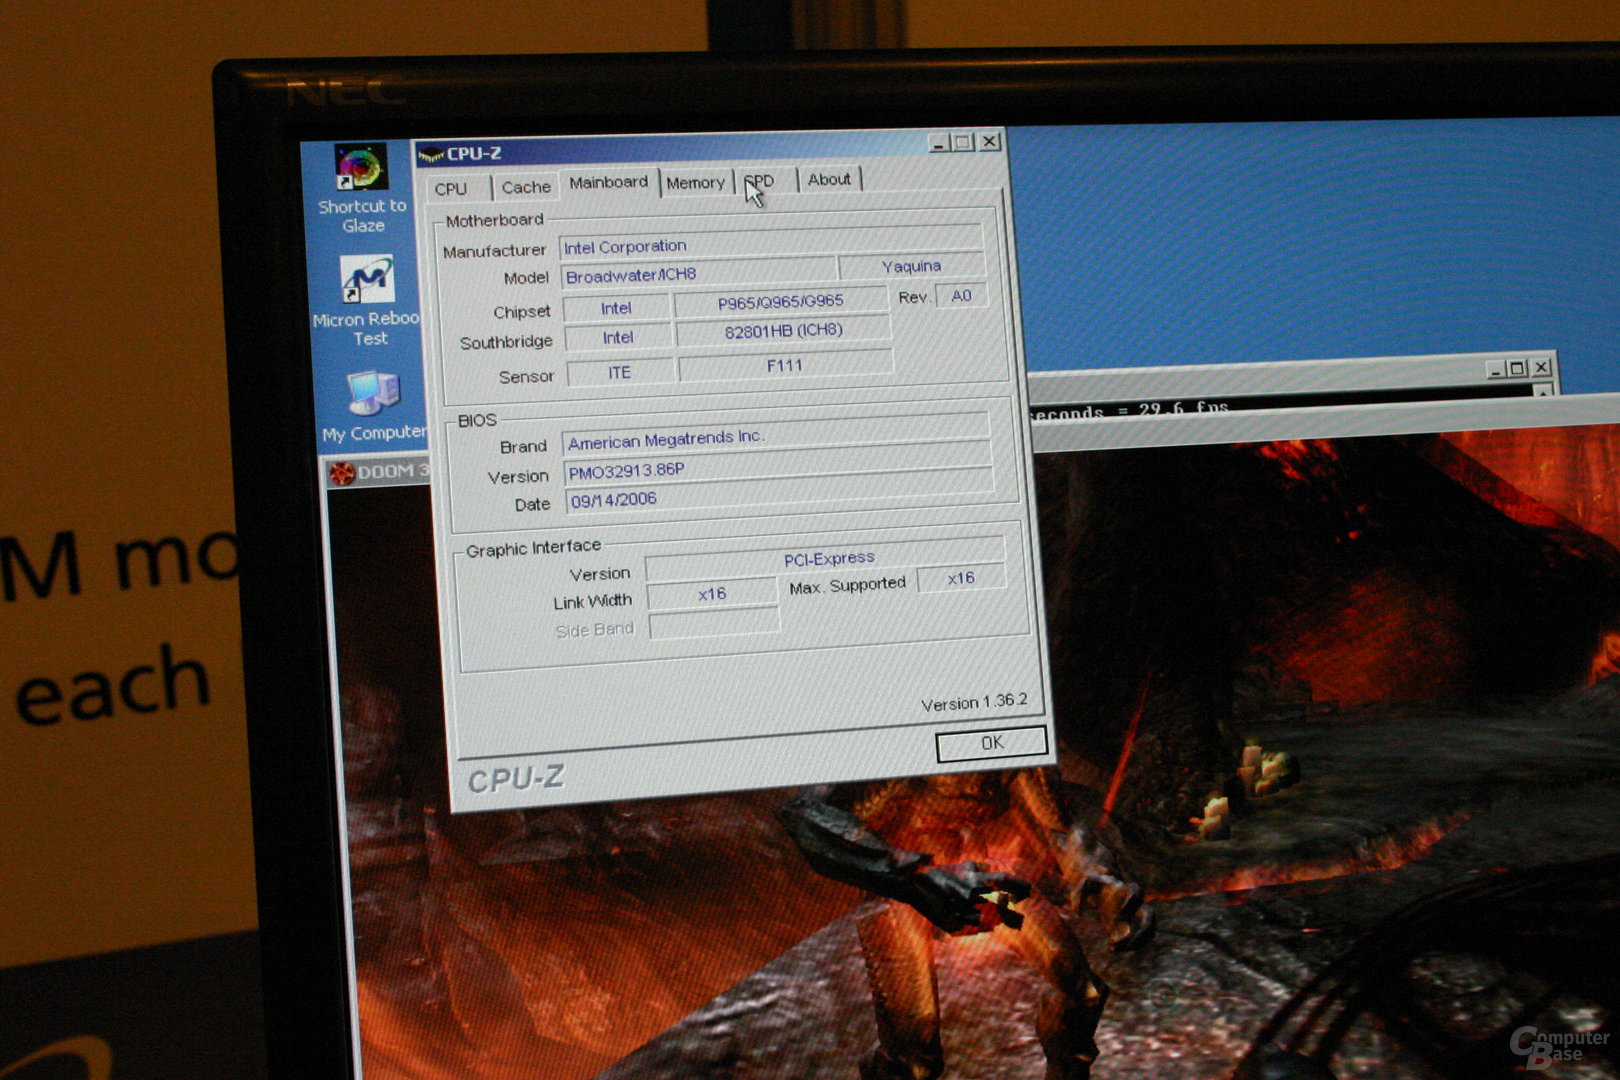Screen dimensions: 1620x1080
Task: Close the console window behind CPU-Z
Action: tap(1542, 367)
